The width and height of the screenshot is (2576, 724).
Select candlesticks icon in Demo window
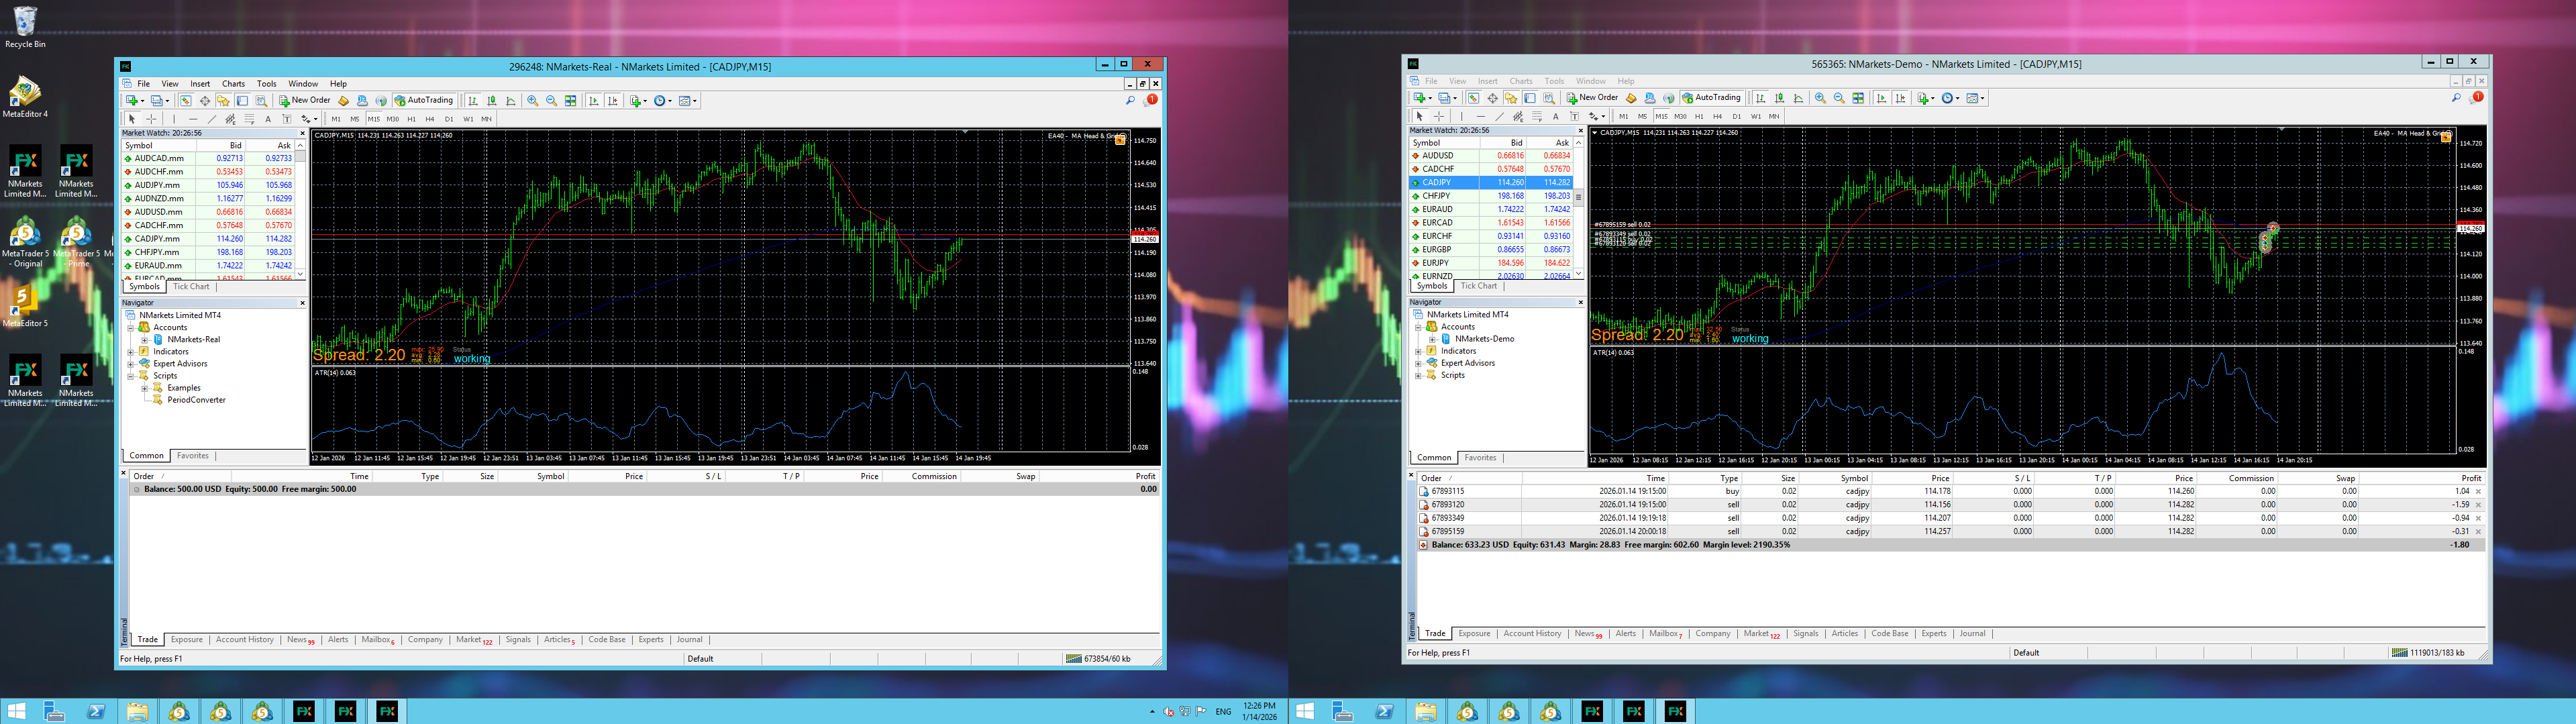1780,98
